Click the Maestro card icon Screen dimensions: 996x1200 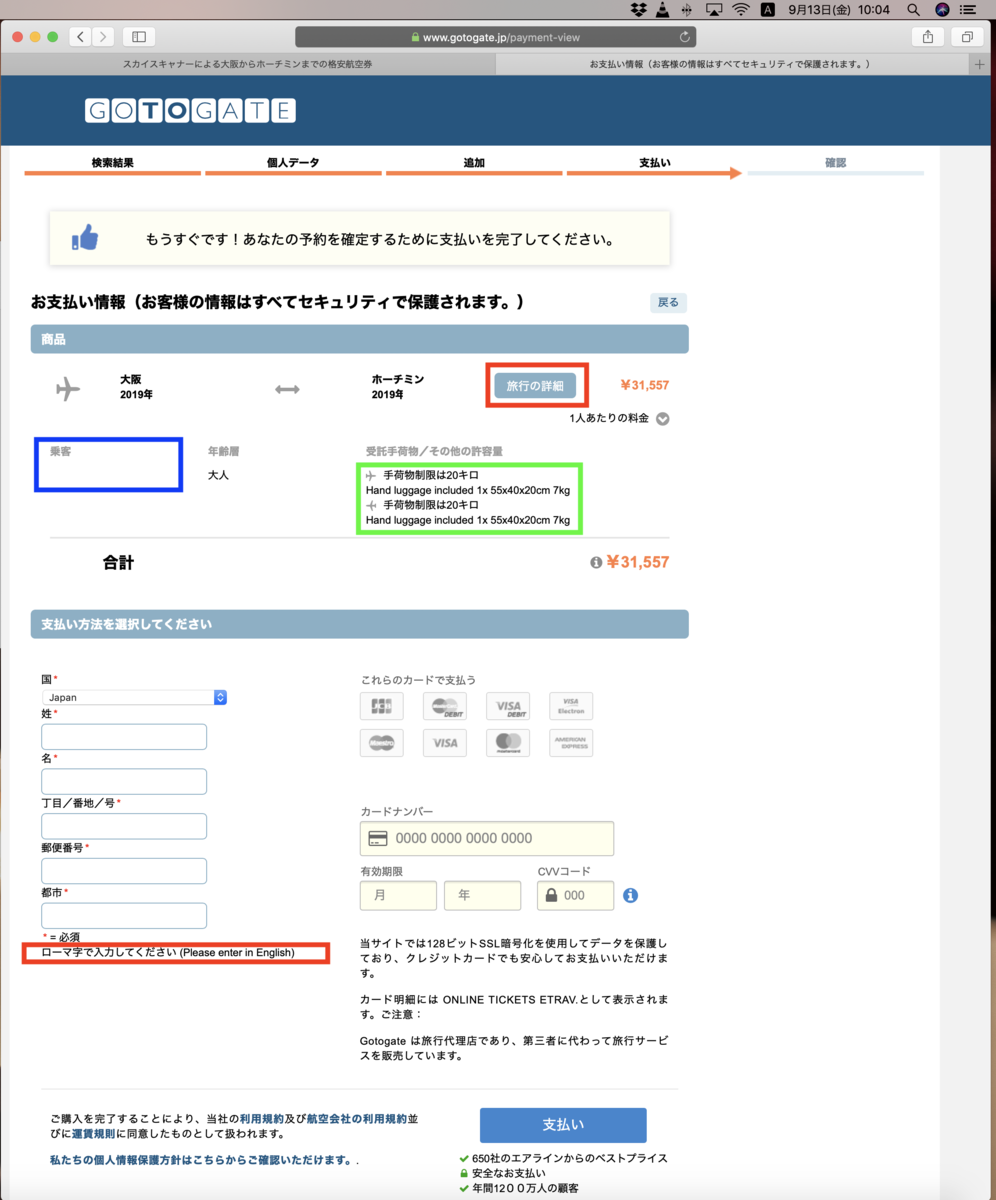381,743
